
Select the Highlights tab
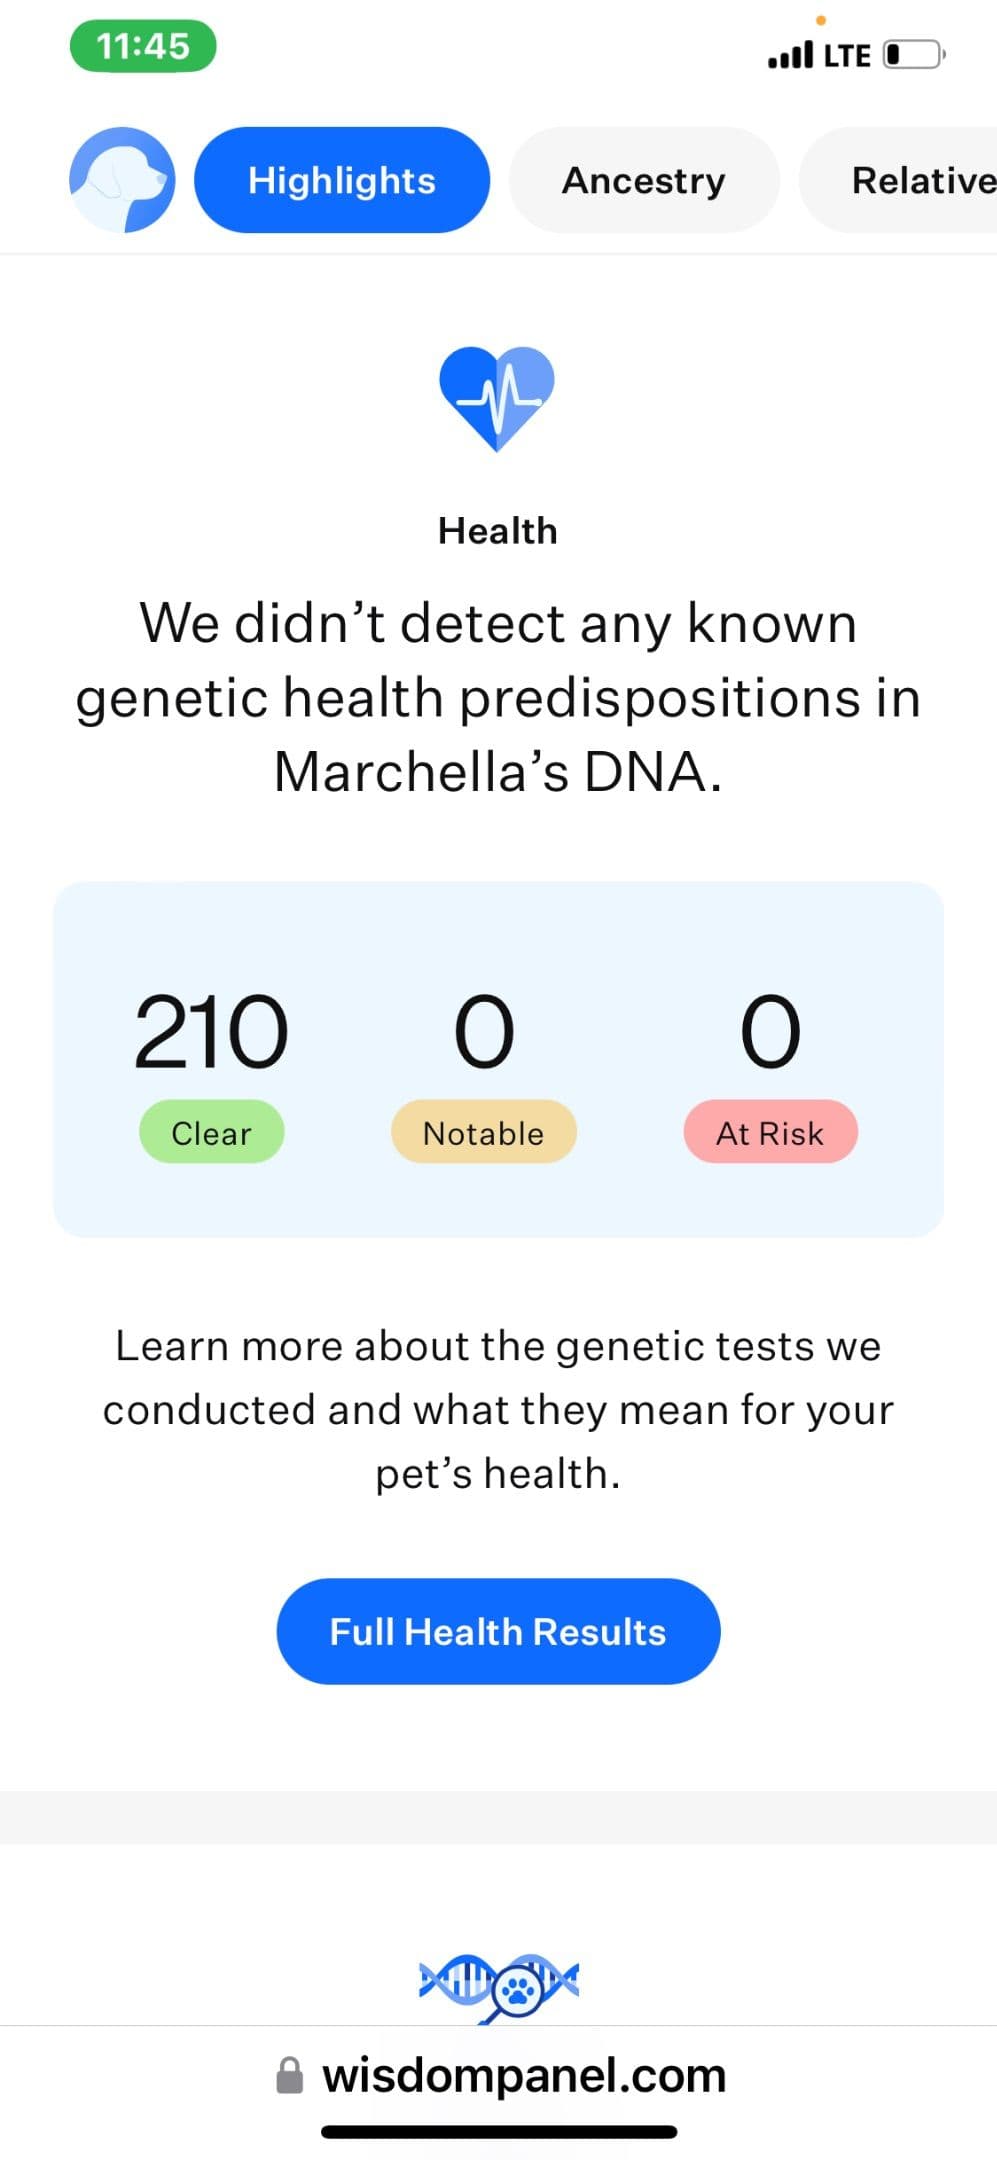[x=342, y=180]
